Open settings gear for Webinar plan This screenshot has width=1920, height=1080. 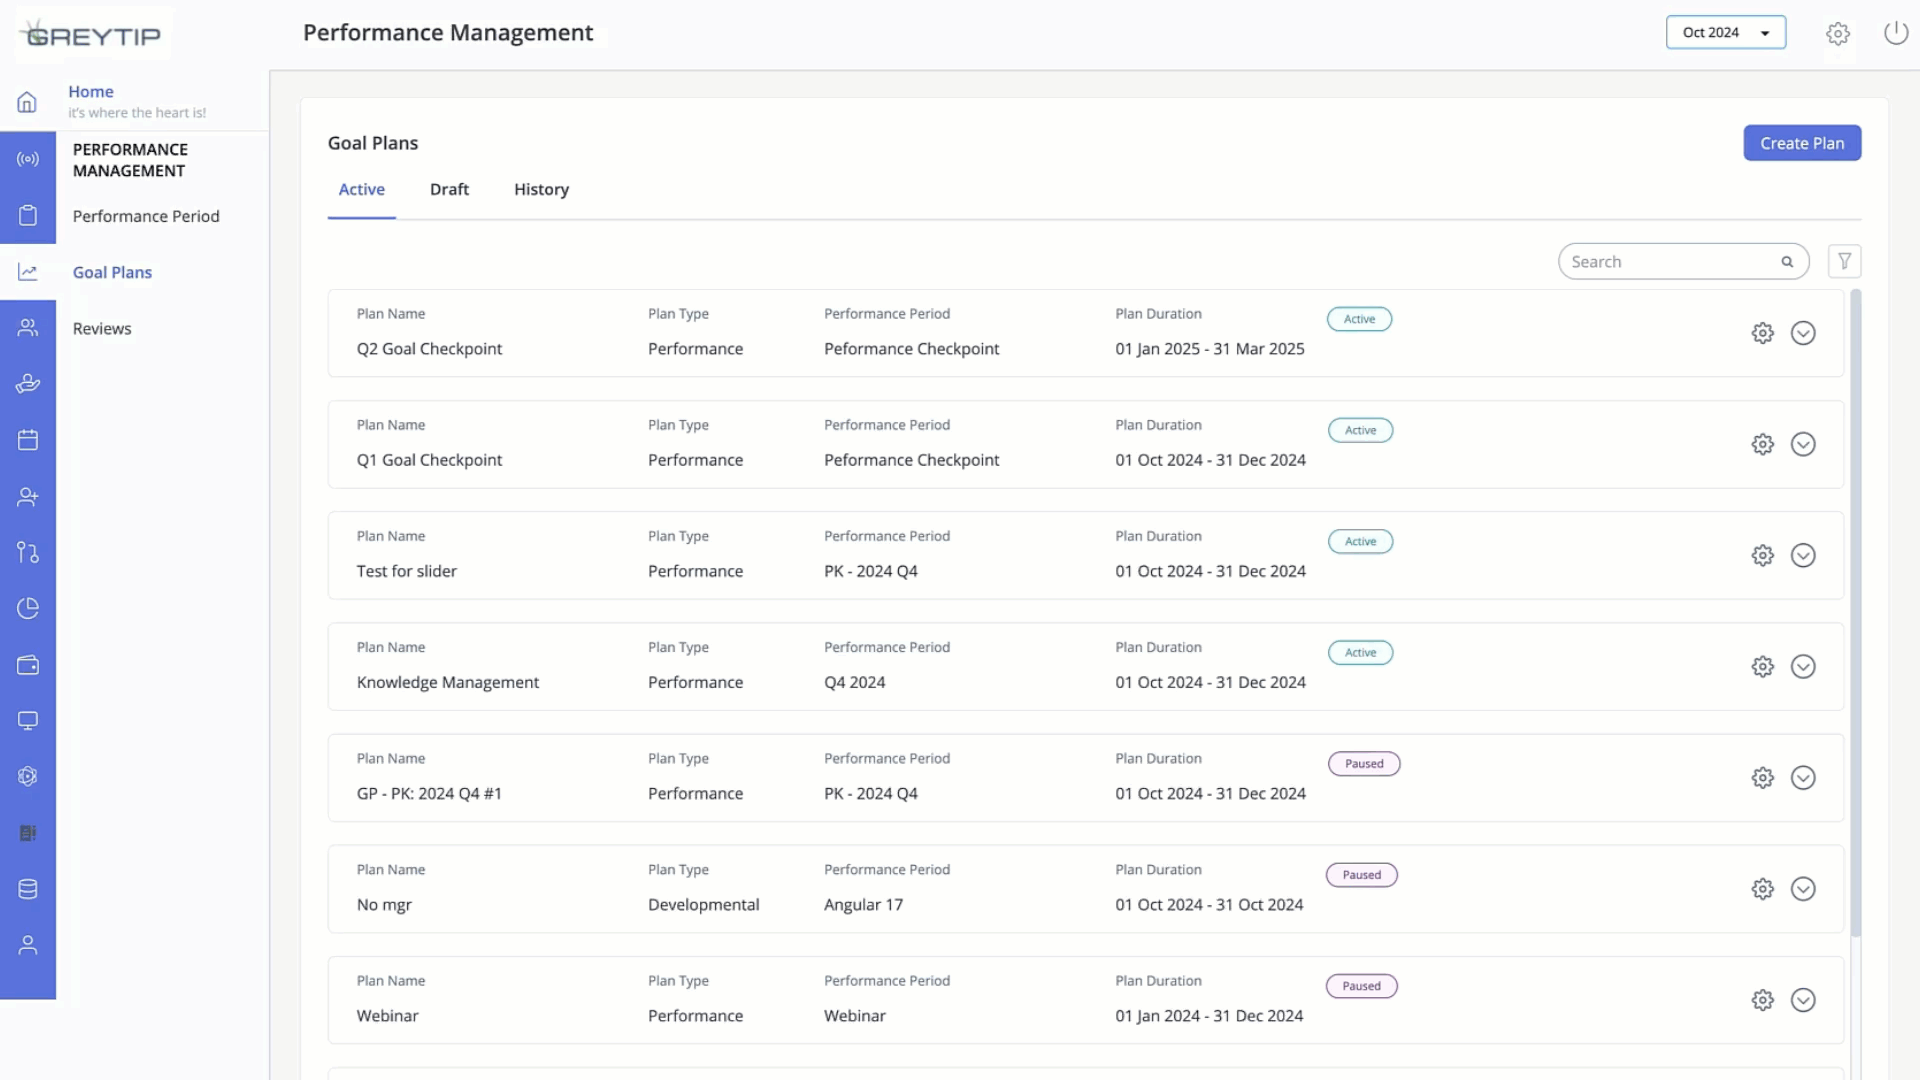[1762, 1000]
